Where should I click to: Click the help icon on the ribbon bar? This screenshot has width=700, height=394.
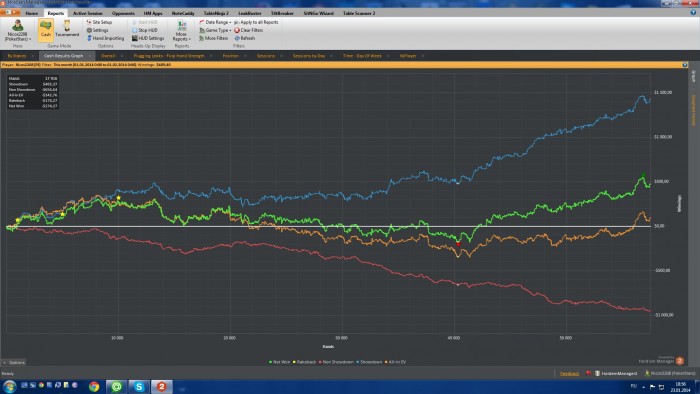pyautogui.click(x=693, y=12)
